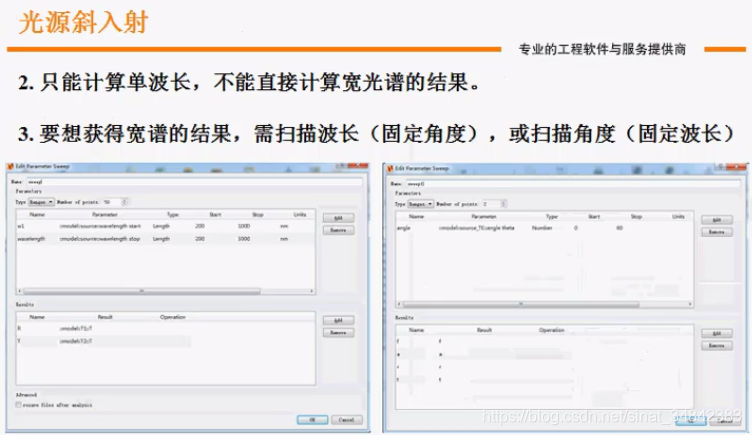Click the slide title '光源斜入射'
This screenshot has width=752, height=435.
pyautogui.click(x=83, y=23)
